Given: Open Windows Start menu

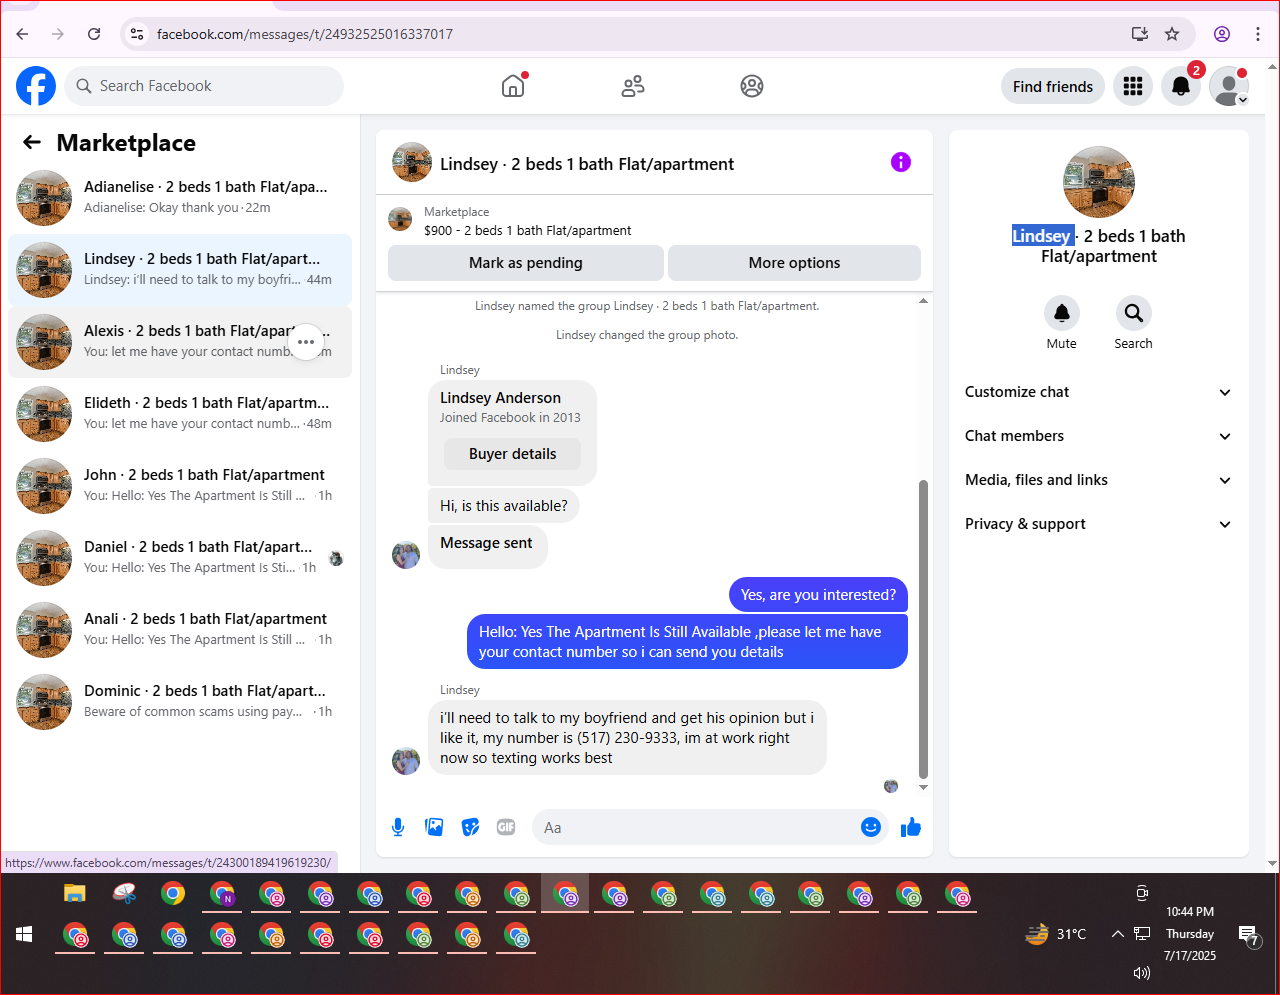Looking at the screenshot, I should pos(25,934).
